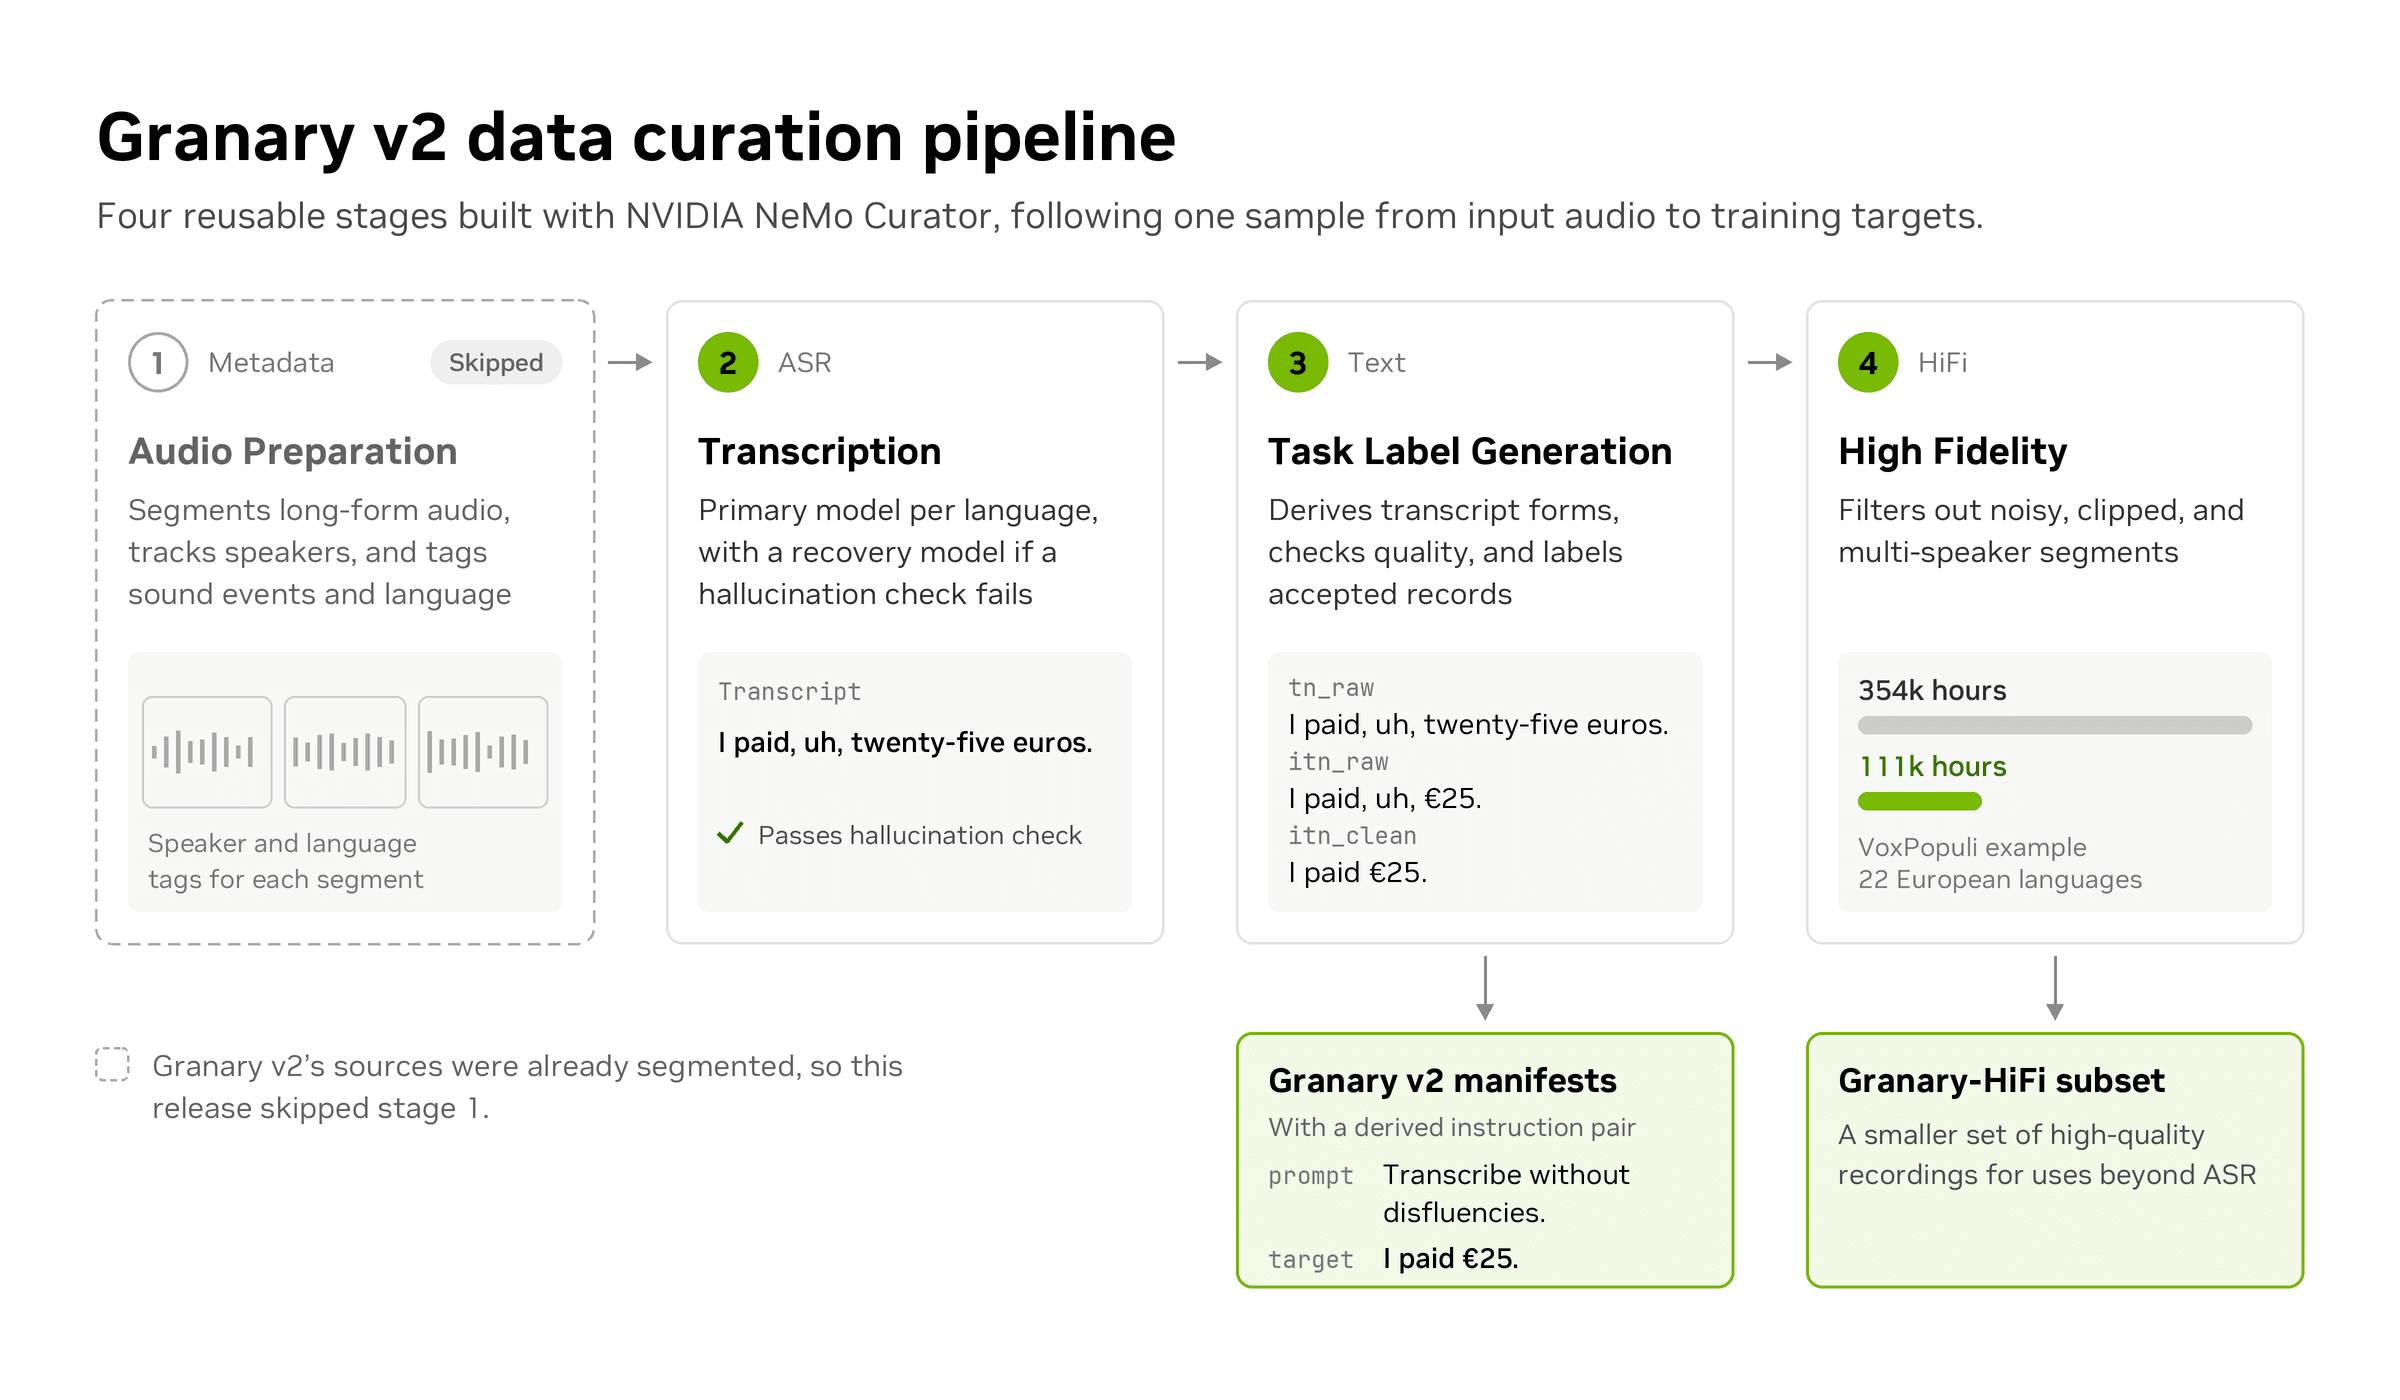The width and height of the screenshot is (2400, 1400).
Task: Click the green step 3 circle beside Text
Action: 1298,362
